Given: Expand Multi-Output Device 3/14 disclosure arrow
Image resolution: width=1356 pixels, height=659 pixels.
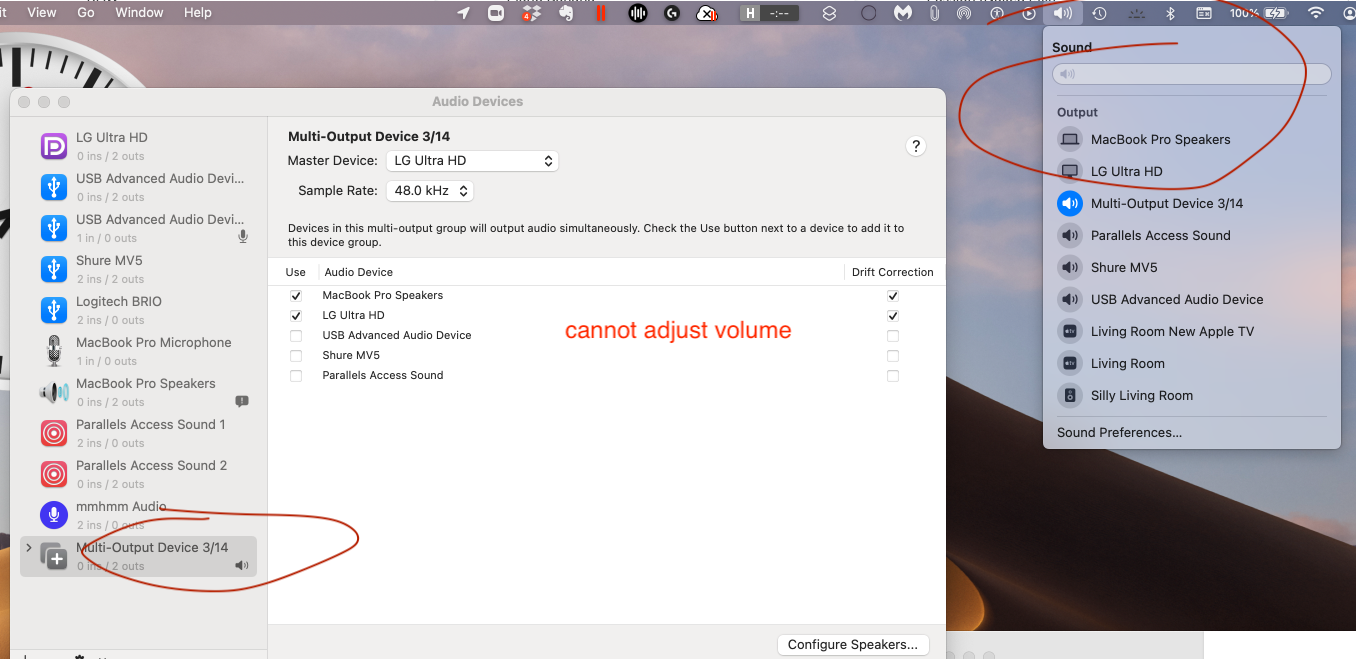Looking at the screenshot, I should click(x=28, y=548).
